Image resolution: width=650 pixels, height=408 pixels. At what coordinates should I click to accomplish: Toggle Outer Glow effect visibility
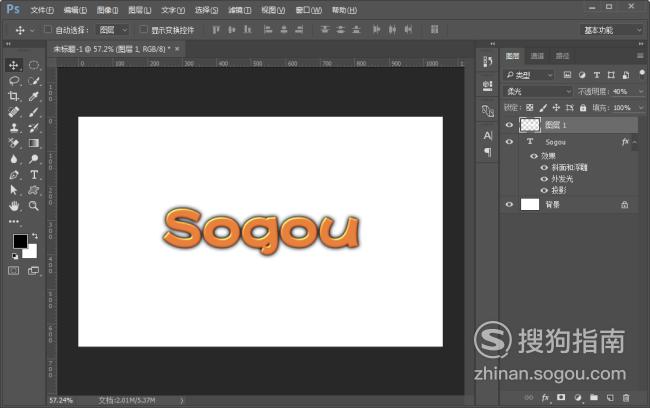tap(544, 179)
